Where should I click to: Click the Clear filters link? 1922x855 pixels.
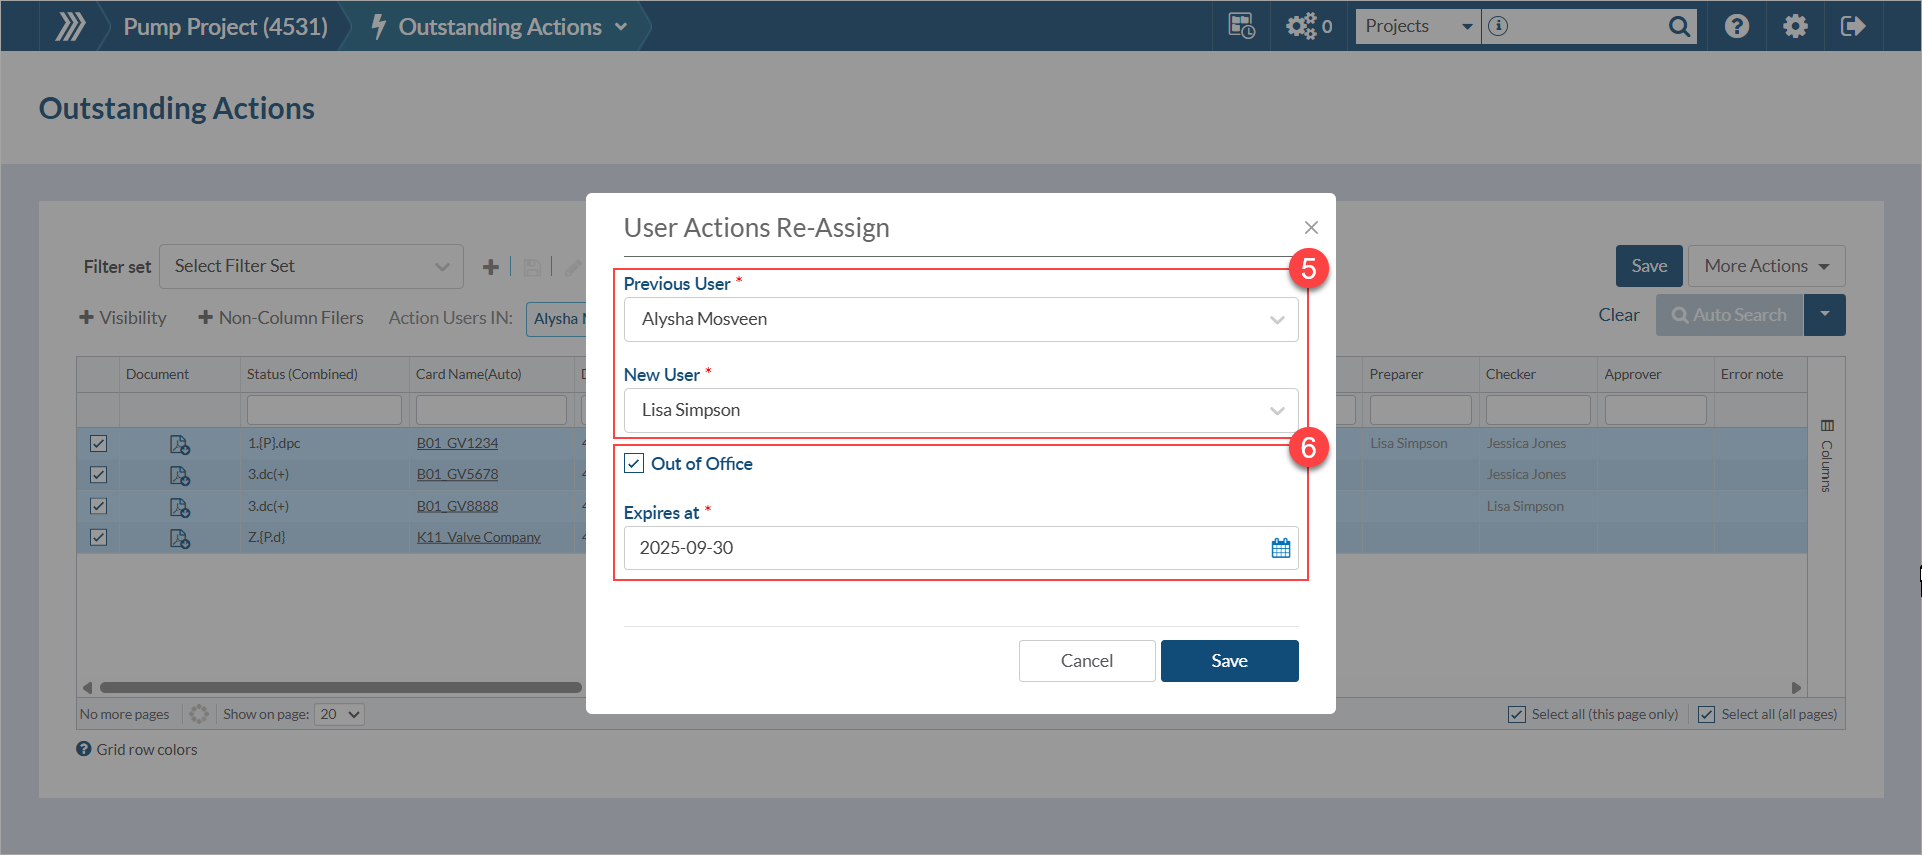point(1619,315)
